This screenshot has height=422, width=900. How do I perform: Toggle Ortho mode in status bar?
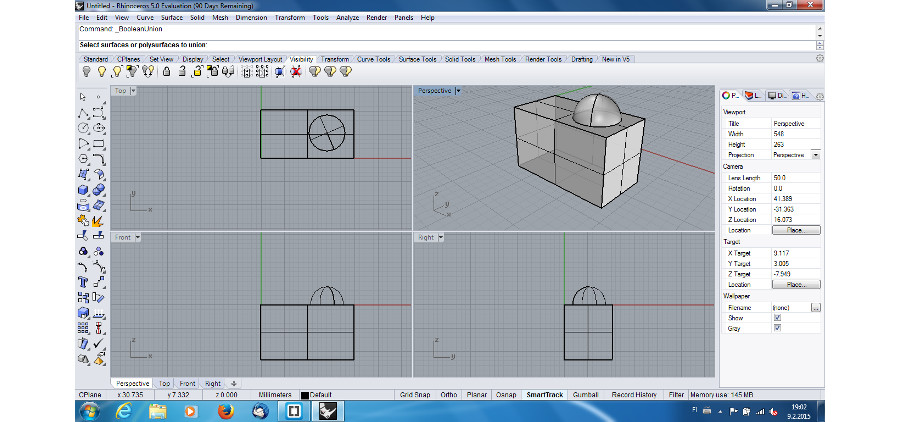(x=449, y=395)
